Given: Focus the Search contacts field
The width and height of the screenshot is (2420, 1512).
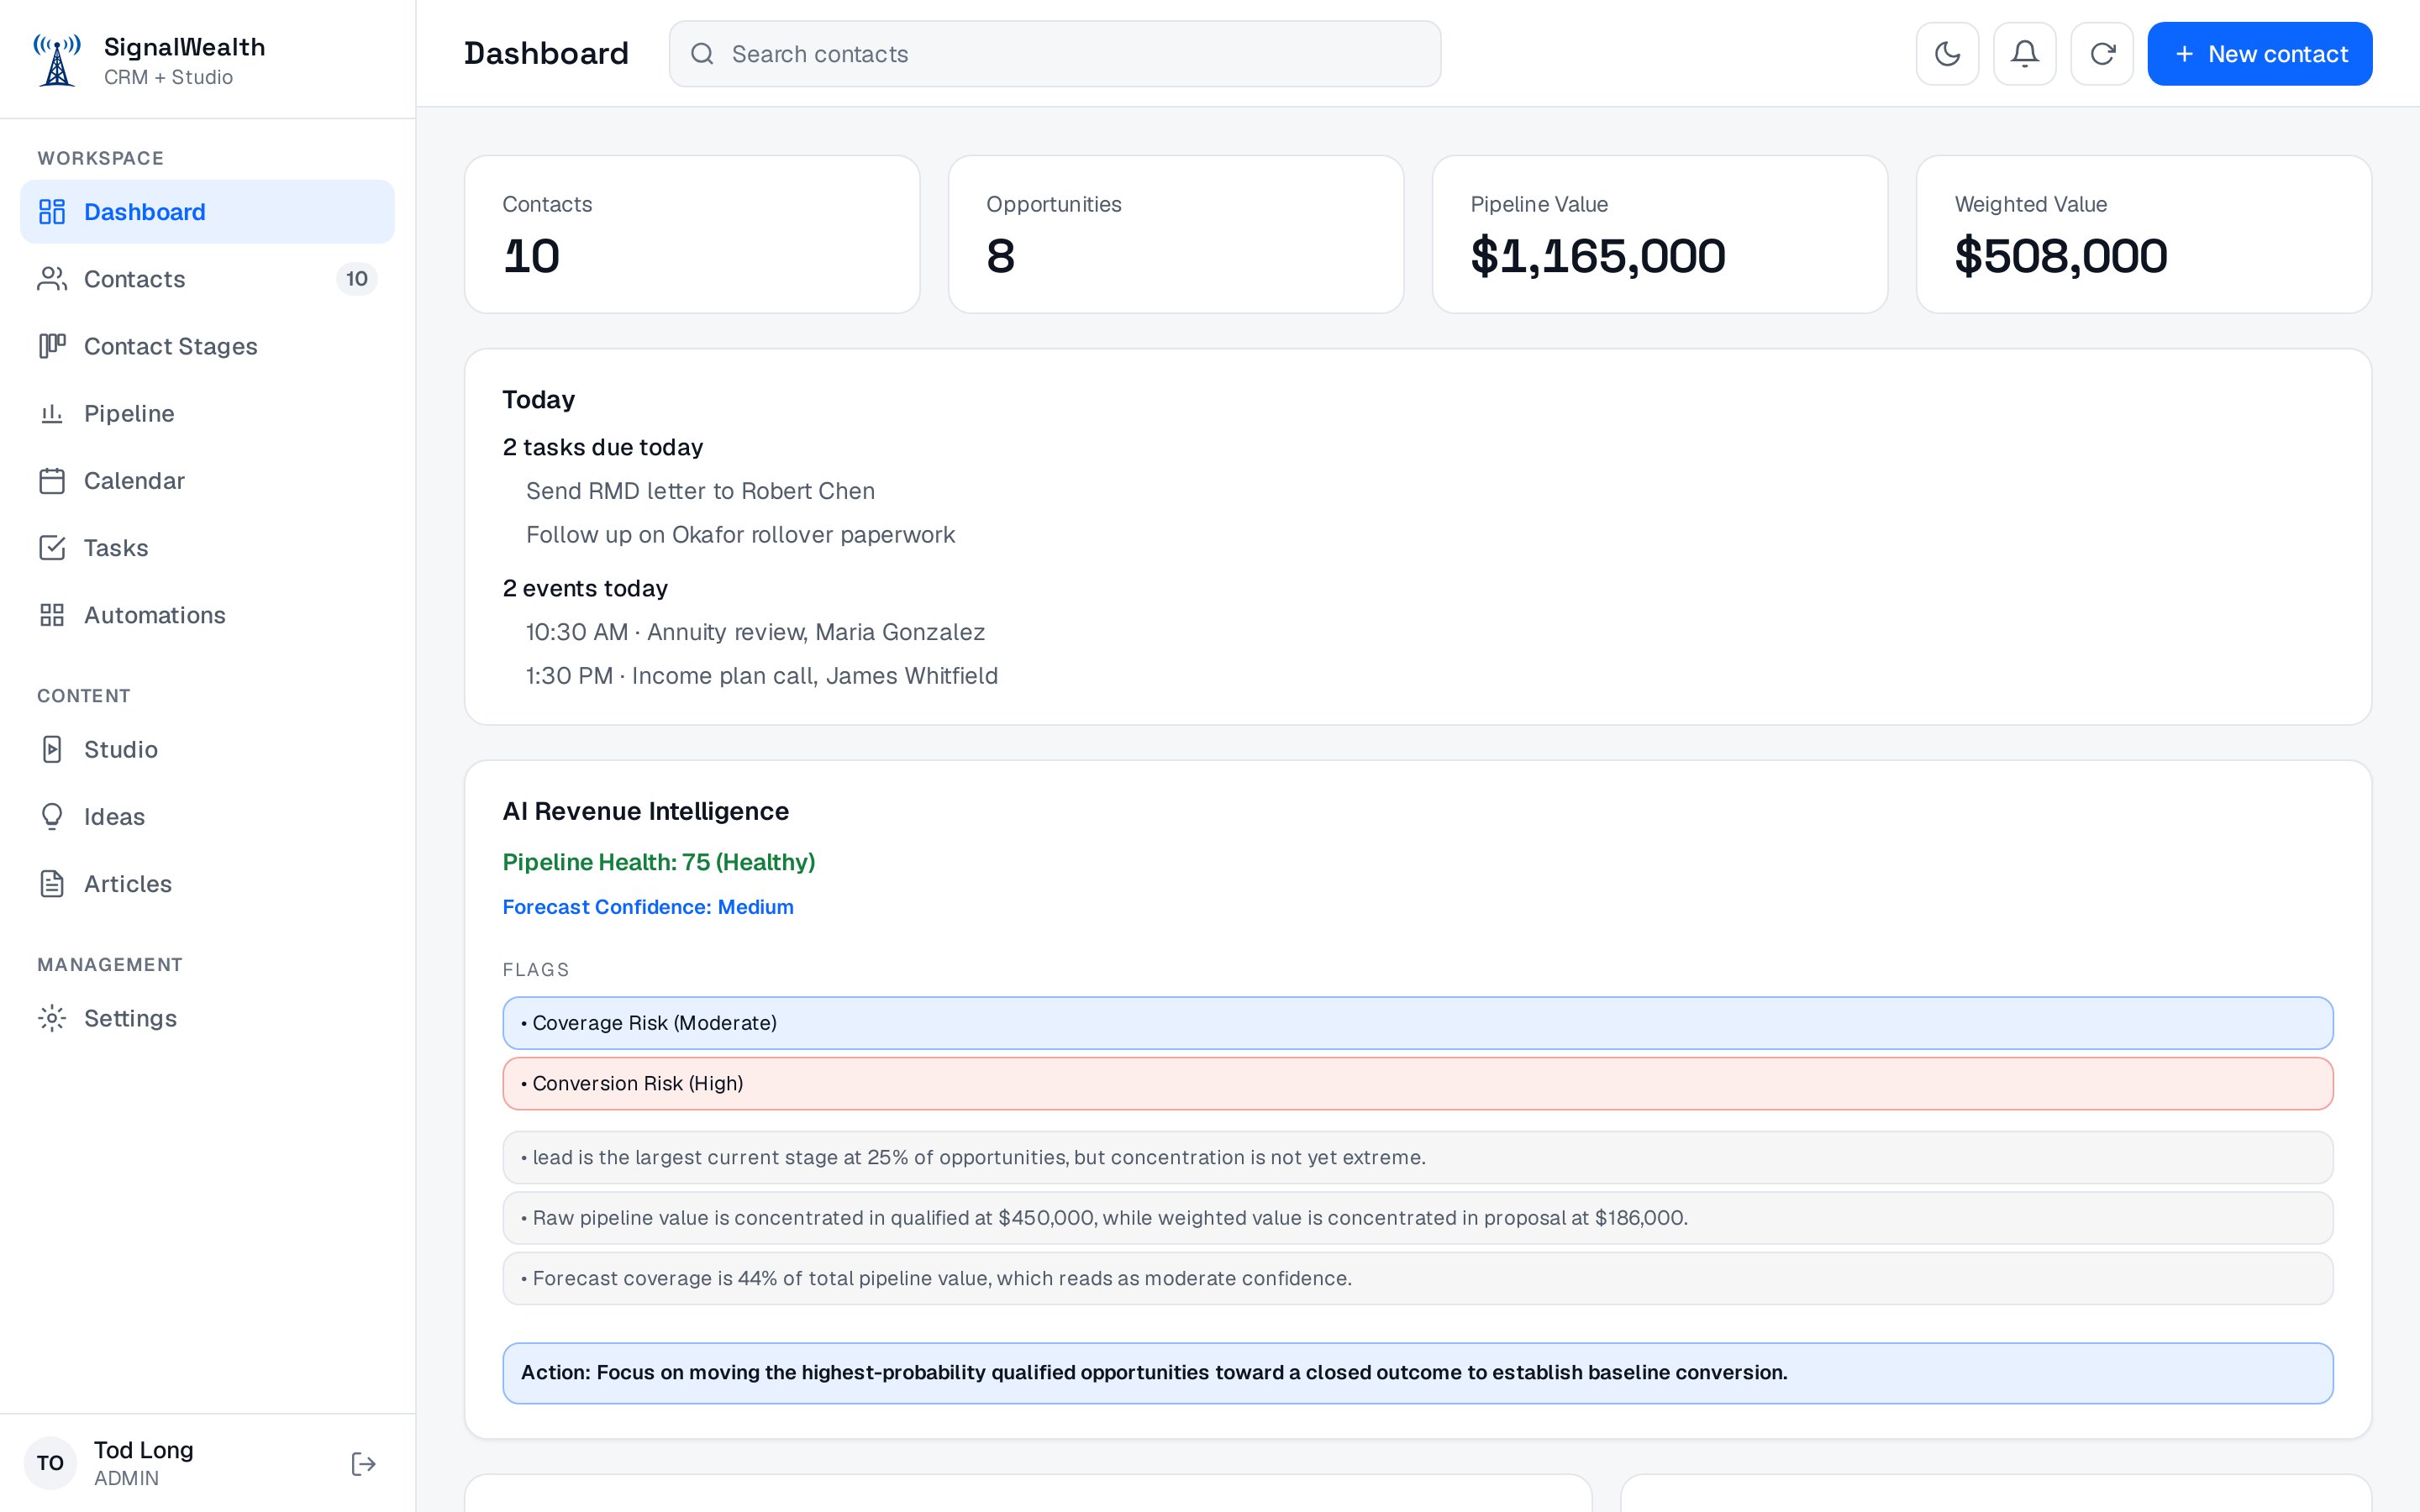Looking at the screenshot, I should [1055, 54].
